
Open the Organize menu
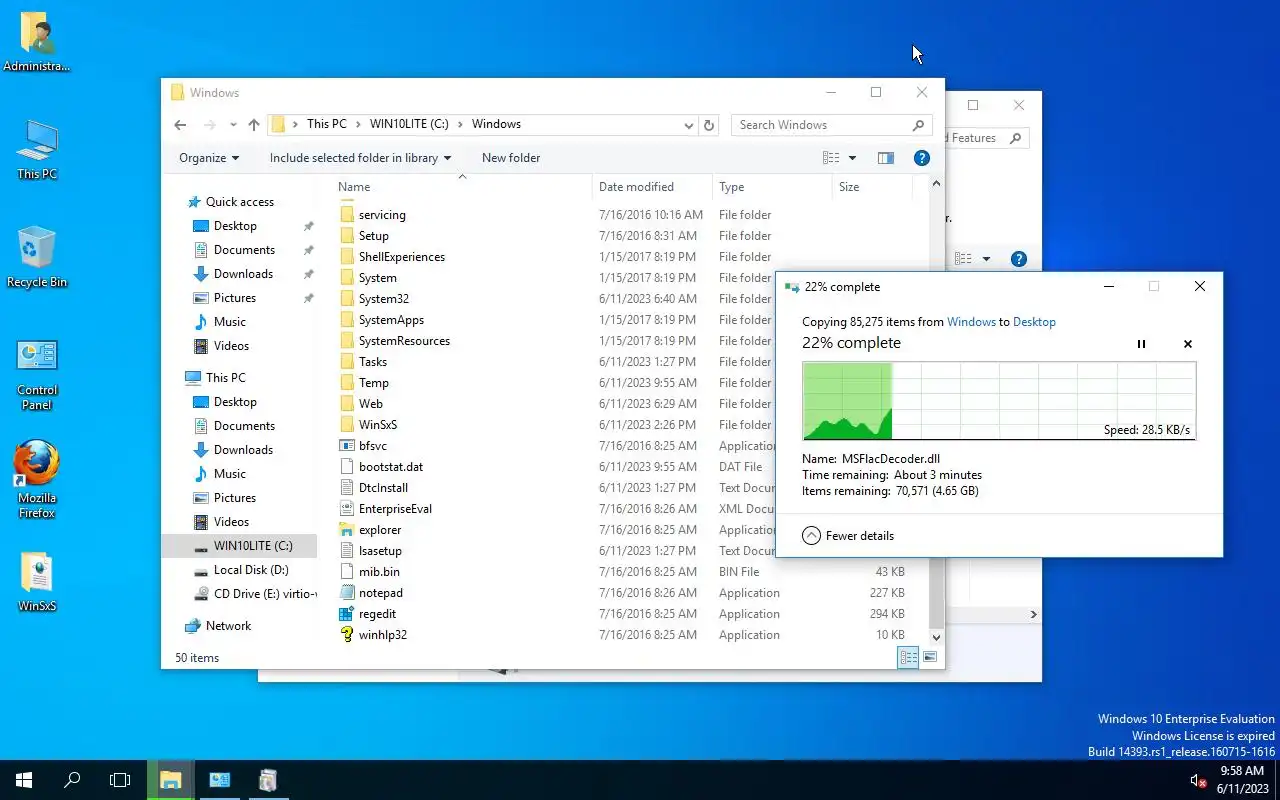click(209, 158)
